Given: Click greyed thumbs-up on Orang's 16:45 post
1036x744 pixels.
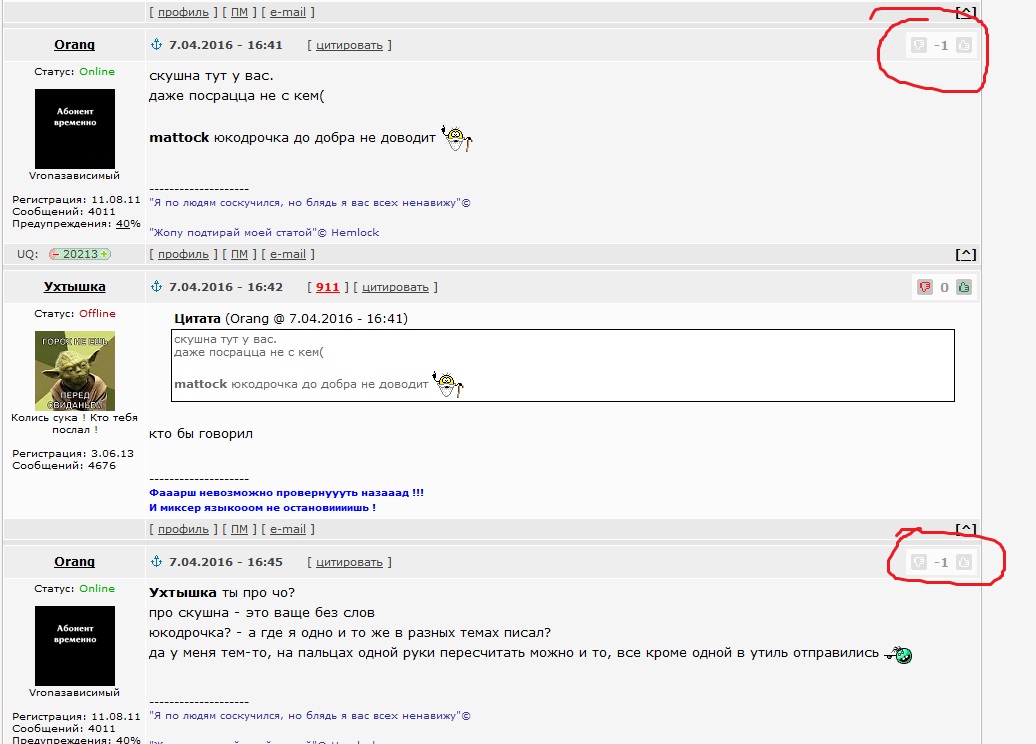Looking at the screenshot, I should (x=964, y=562).
